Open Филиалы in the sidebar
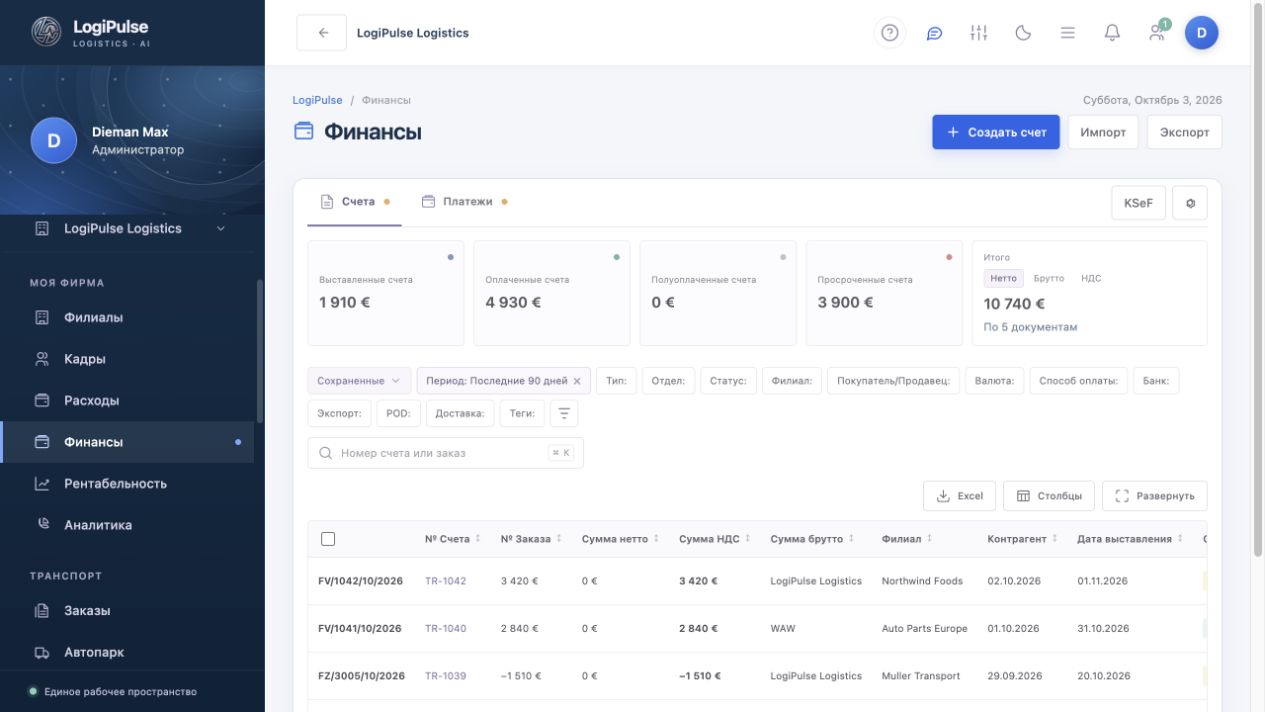 click(x=127, y=317)
